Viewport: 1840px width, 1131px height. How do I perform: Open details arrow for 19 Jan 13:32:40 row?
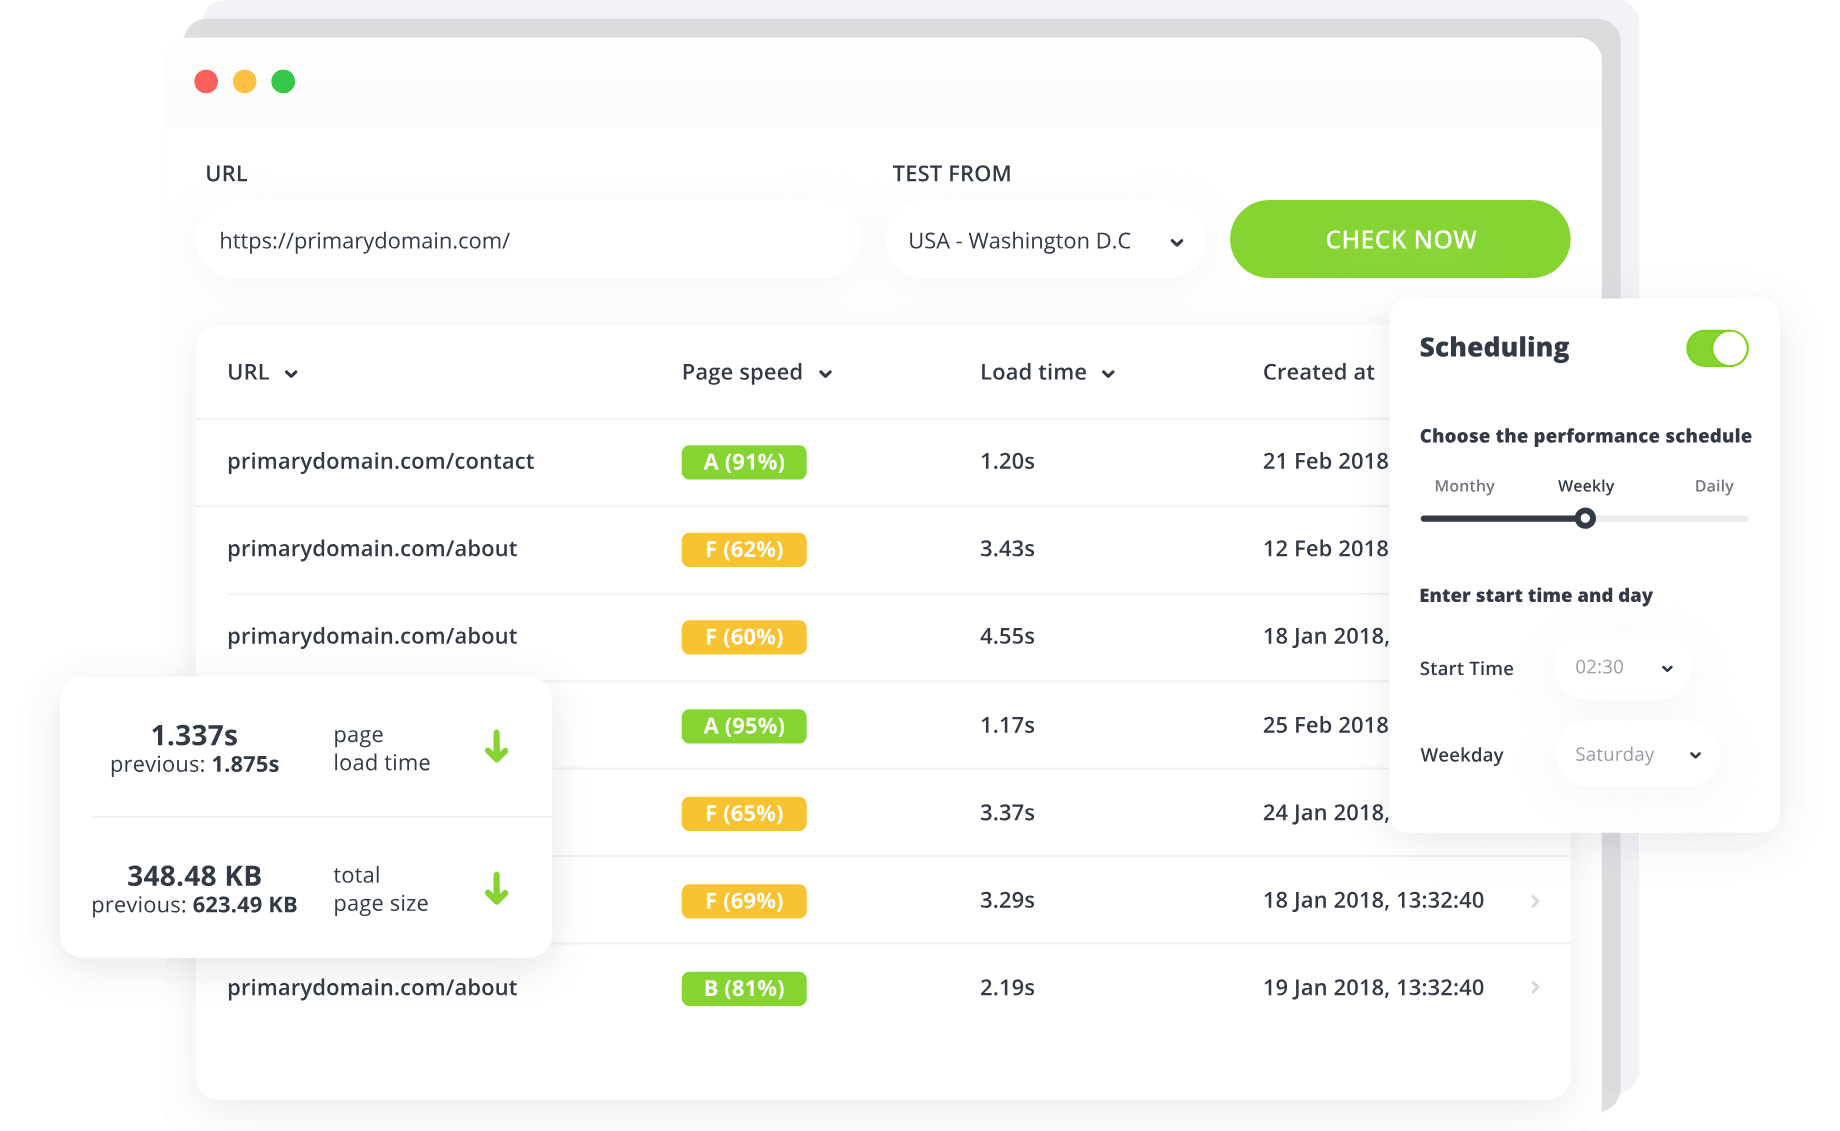(1535, 988)
